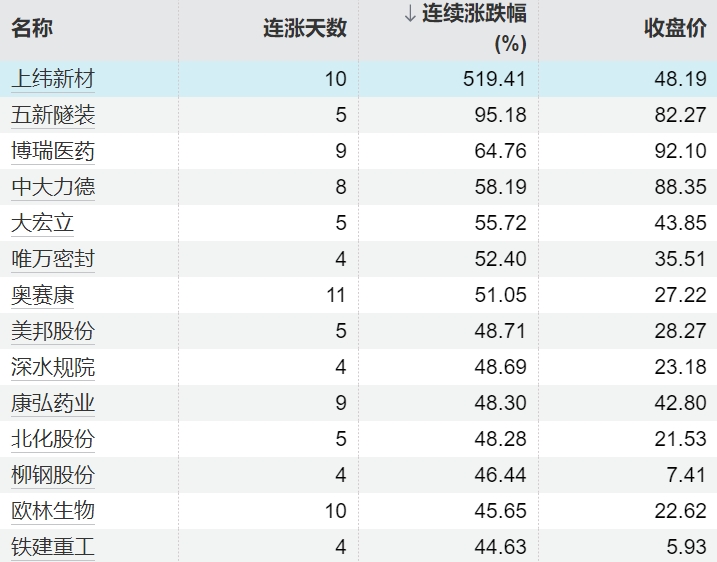
Task: Click the 铁建重工 stock link
Action: click(53, 547)
